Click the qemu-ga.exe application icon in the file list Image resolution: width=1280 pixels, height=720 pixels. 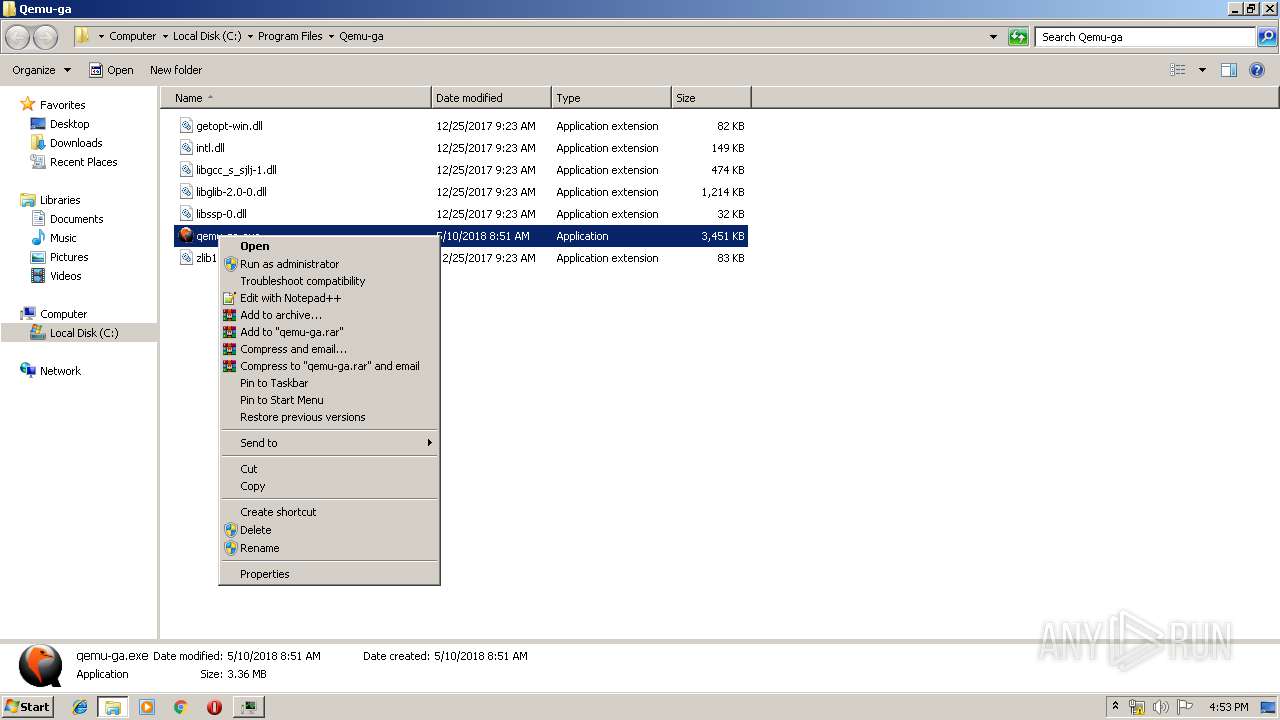click(x=186, y=236)
